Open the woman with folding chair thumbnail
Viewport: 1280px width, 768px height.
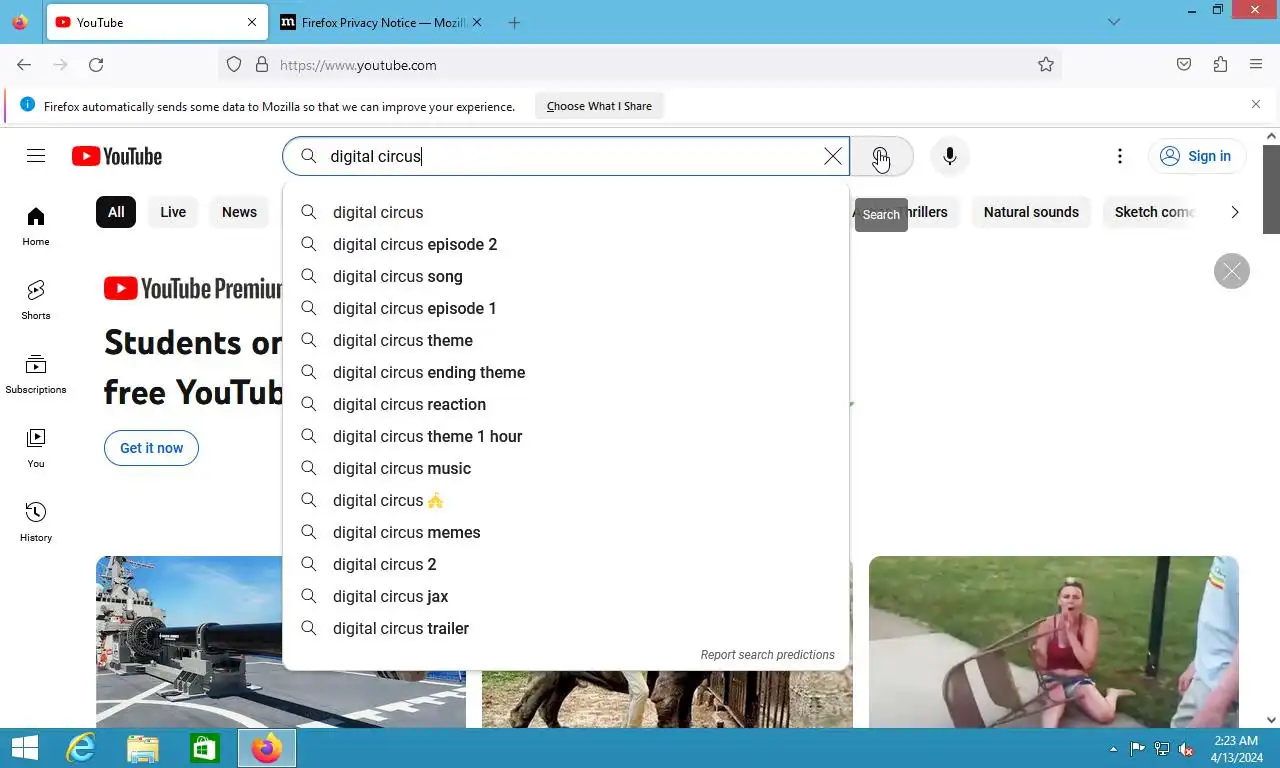[1053, 641]
